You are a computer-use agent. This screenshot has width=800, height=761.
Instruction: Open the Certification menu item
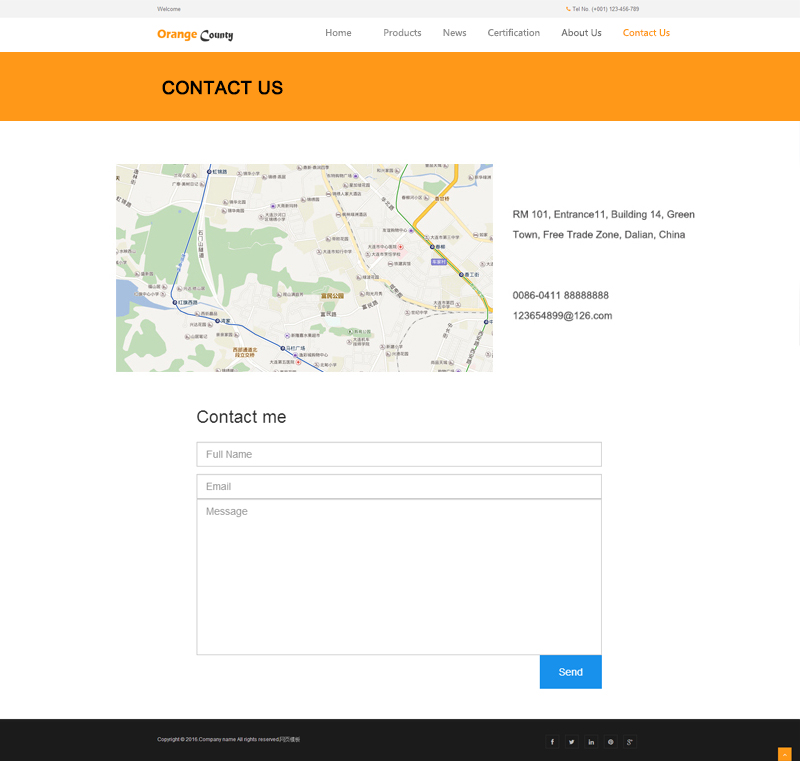point(513,33)
